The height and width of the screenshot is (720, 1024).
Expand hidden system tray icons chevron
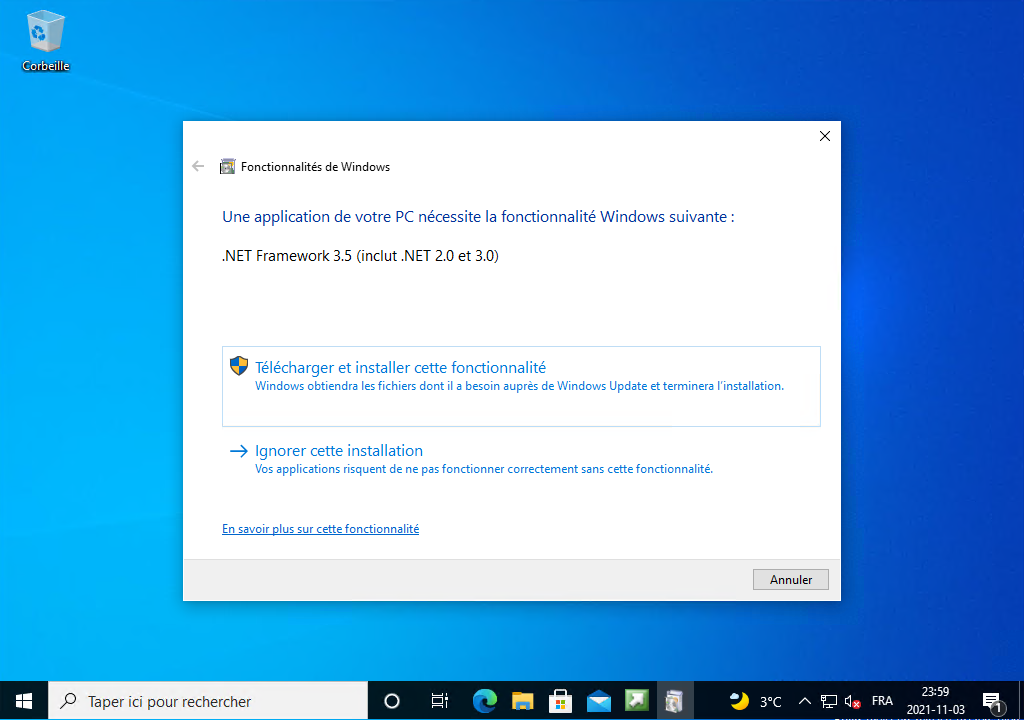[x=804, y=701]
